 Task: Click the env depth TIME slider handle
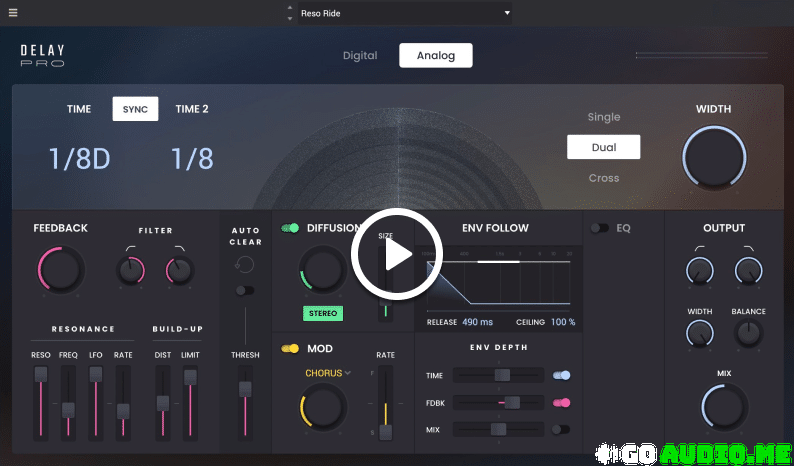502,375
